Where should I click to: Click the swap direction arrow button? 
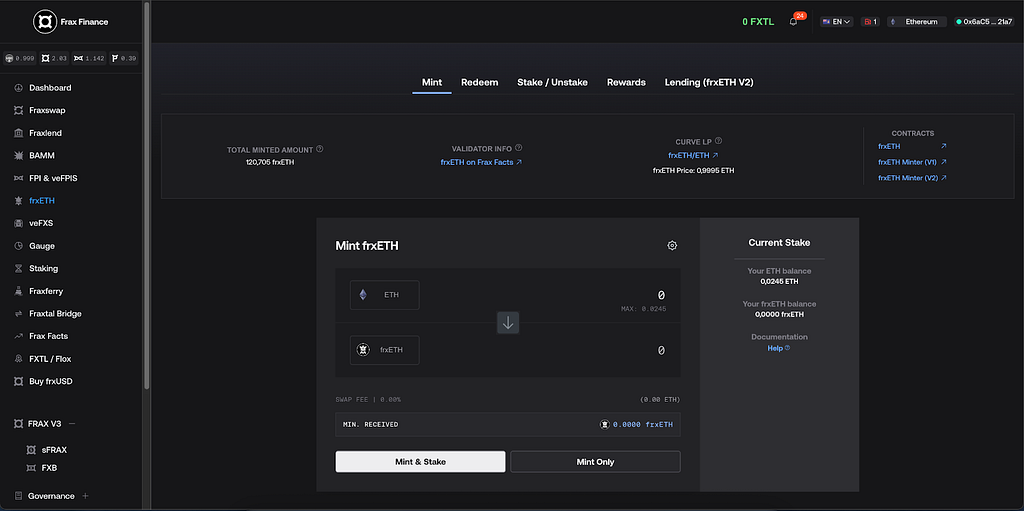[x=508, y=322]
